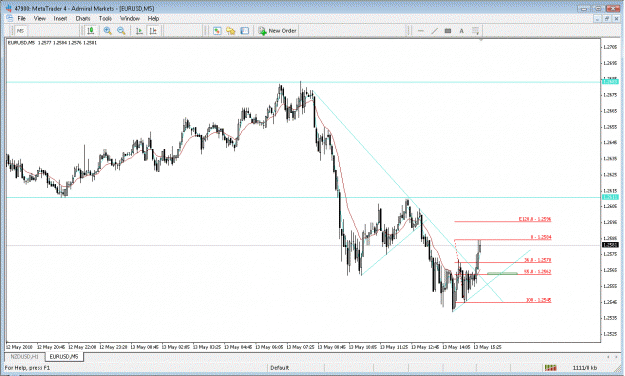The width and height of the screenshot is (625, 376).
Task: Click the '13 May 10:05' time axis label
Action: [363, 347]
